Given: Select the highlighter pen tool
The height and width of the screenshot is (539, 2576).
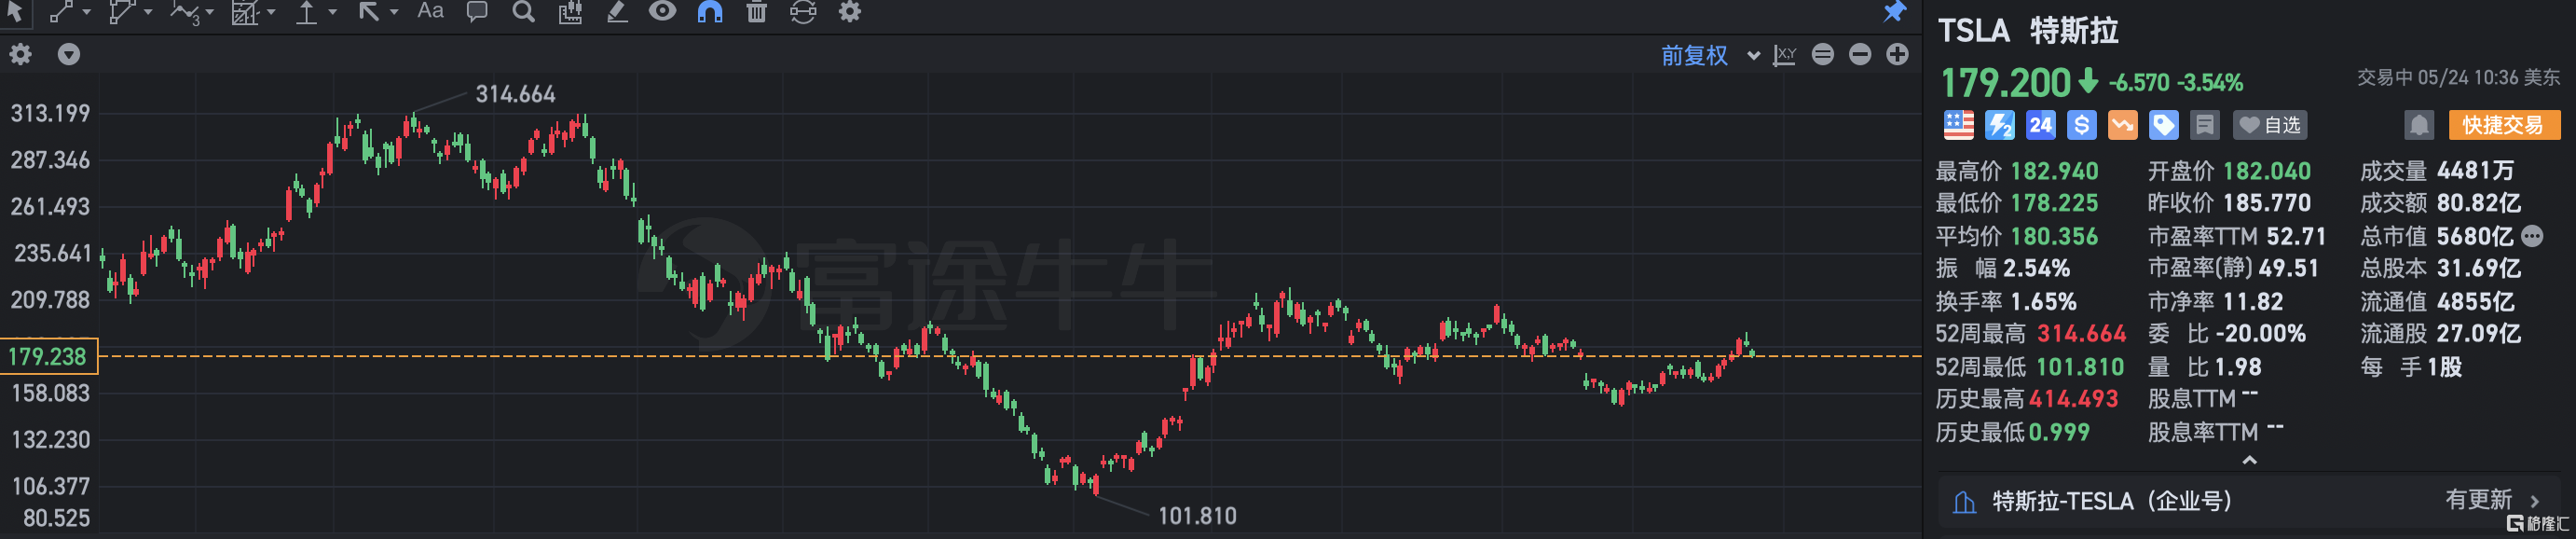Looking at the screenshot, I should tap(617, 12).
